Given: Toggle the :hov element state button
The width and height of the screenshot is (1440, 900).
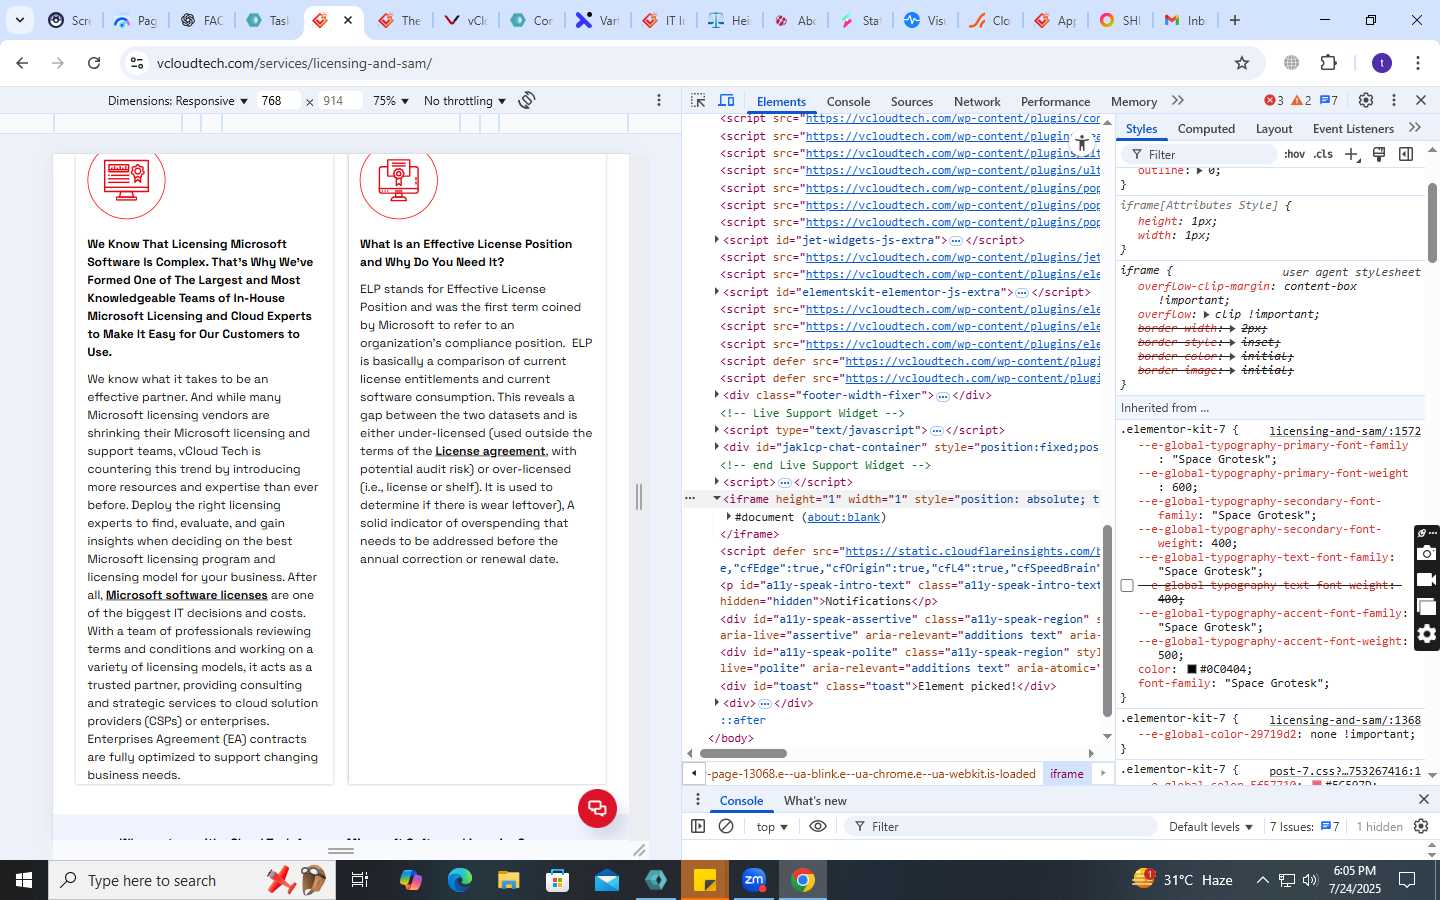Looking at the screenshot, I should (1295, 154).
